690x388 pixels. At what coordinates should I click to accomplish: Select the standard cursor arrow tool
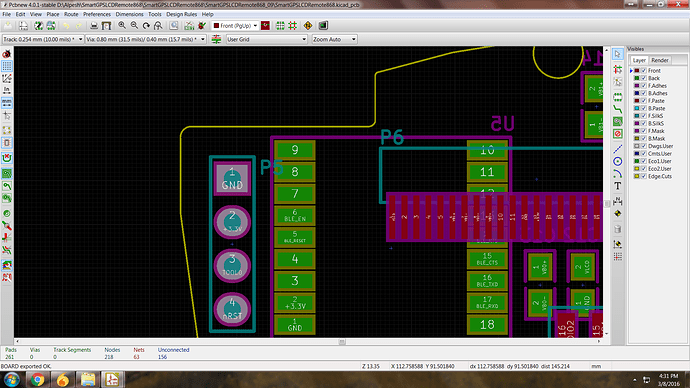(x=618, y=54)
